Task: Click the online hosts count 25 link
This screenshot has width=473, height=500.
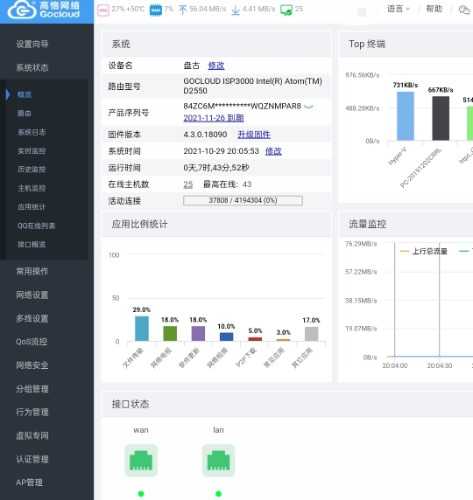Action: point(188,184)
